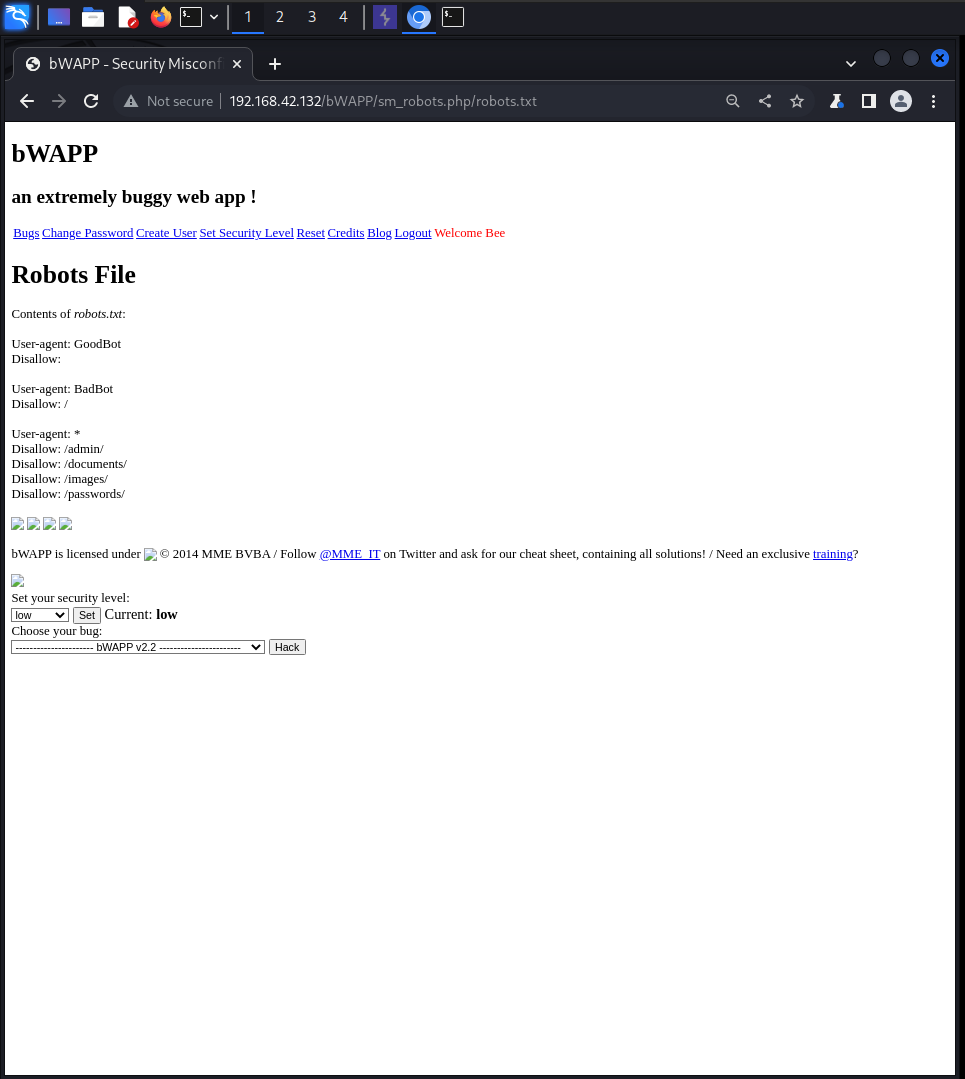Reload the page with the refresh icon
The width and height of the screenshot is (965, 1079).
coord(91,101)
